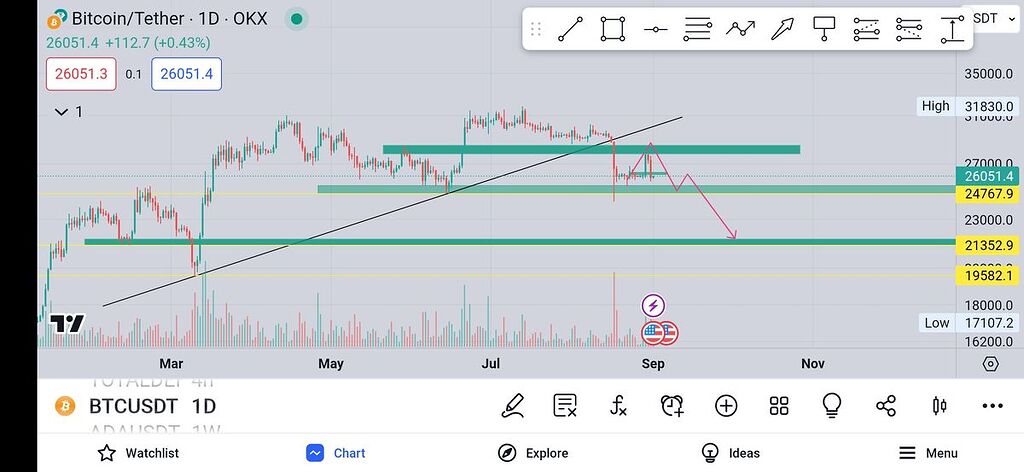Open the chart layout grid icon
This screenshot has height=472, width=1024.
pyautogui.click(x=779, y=405)
